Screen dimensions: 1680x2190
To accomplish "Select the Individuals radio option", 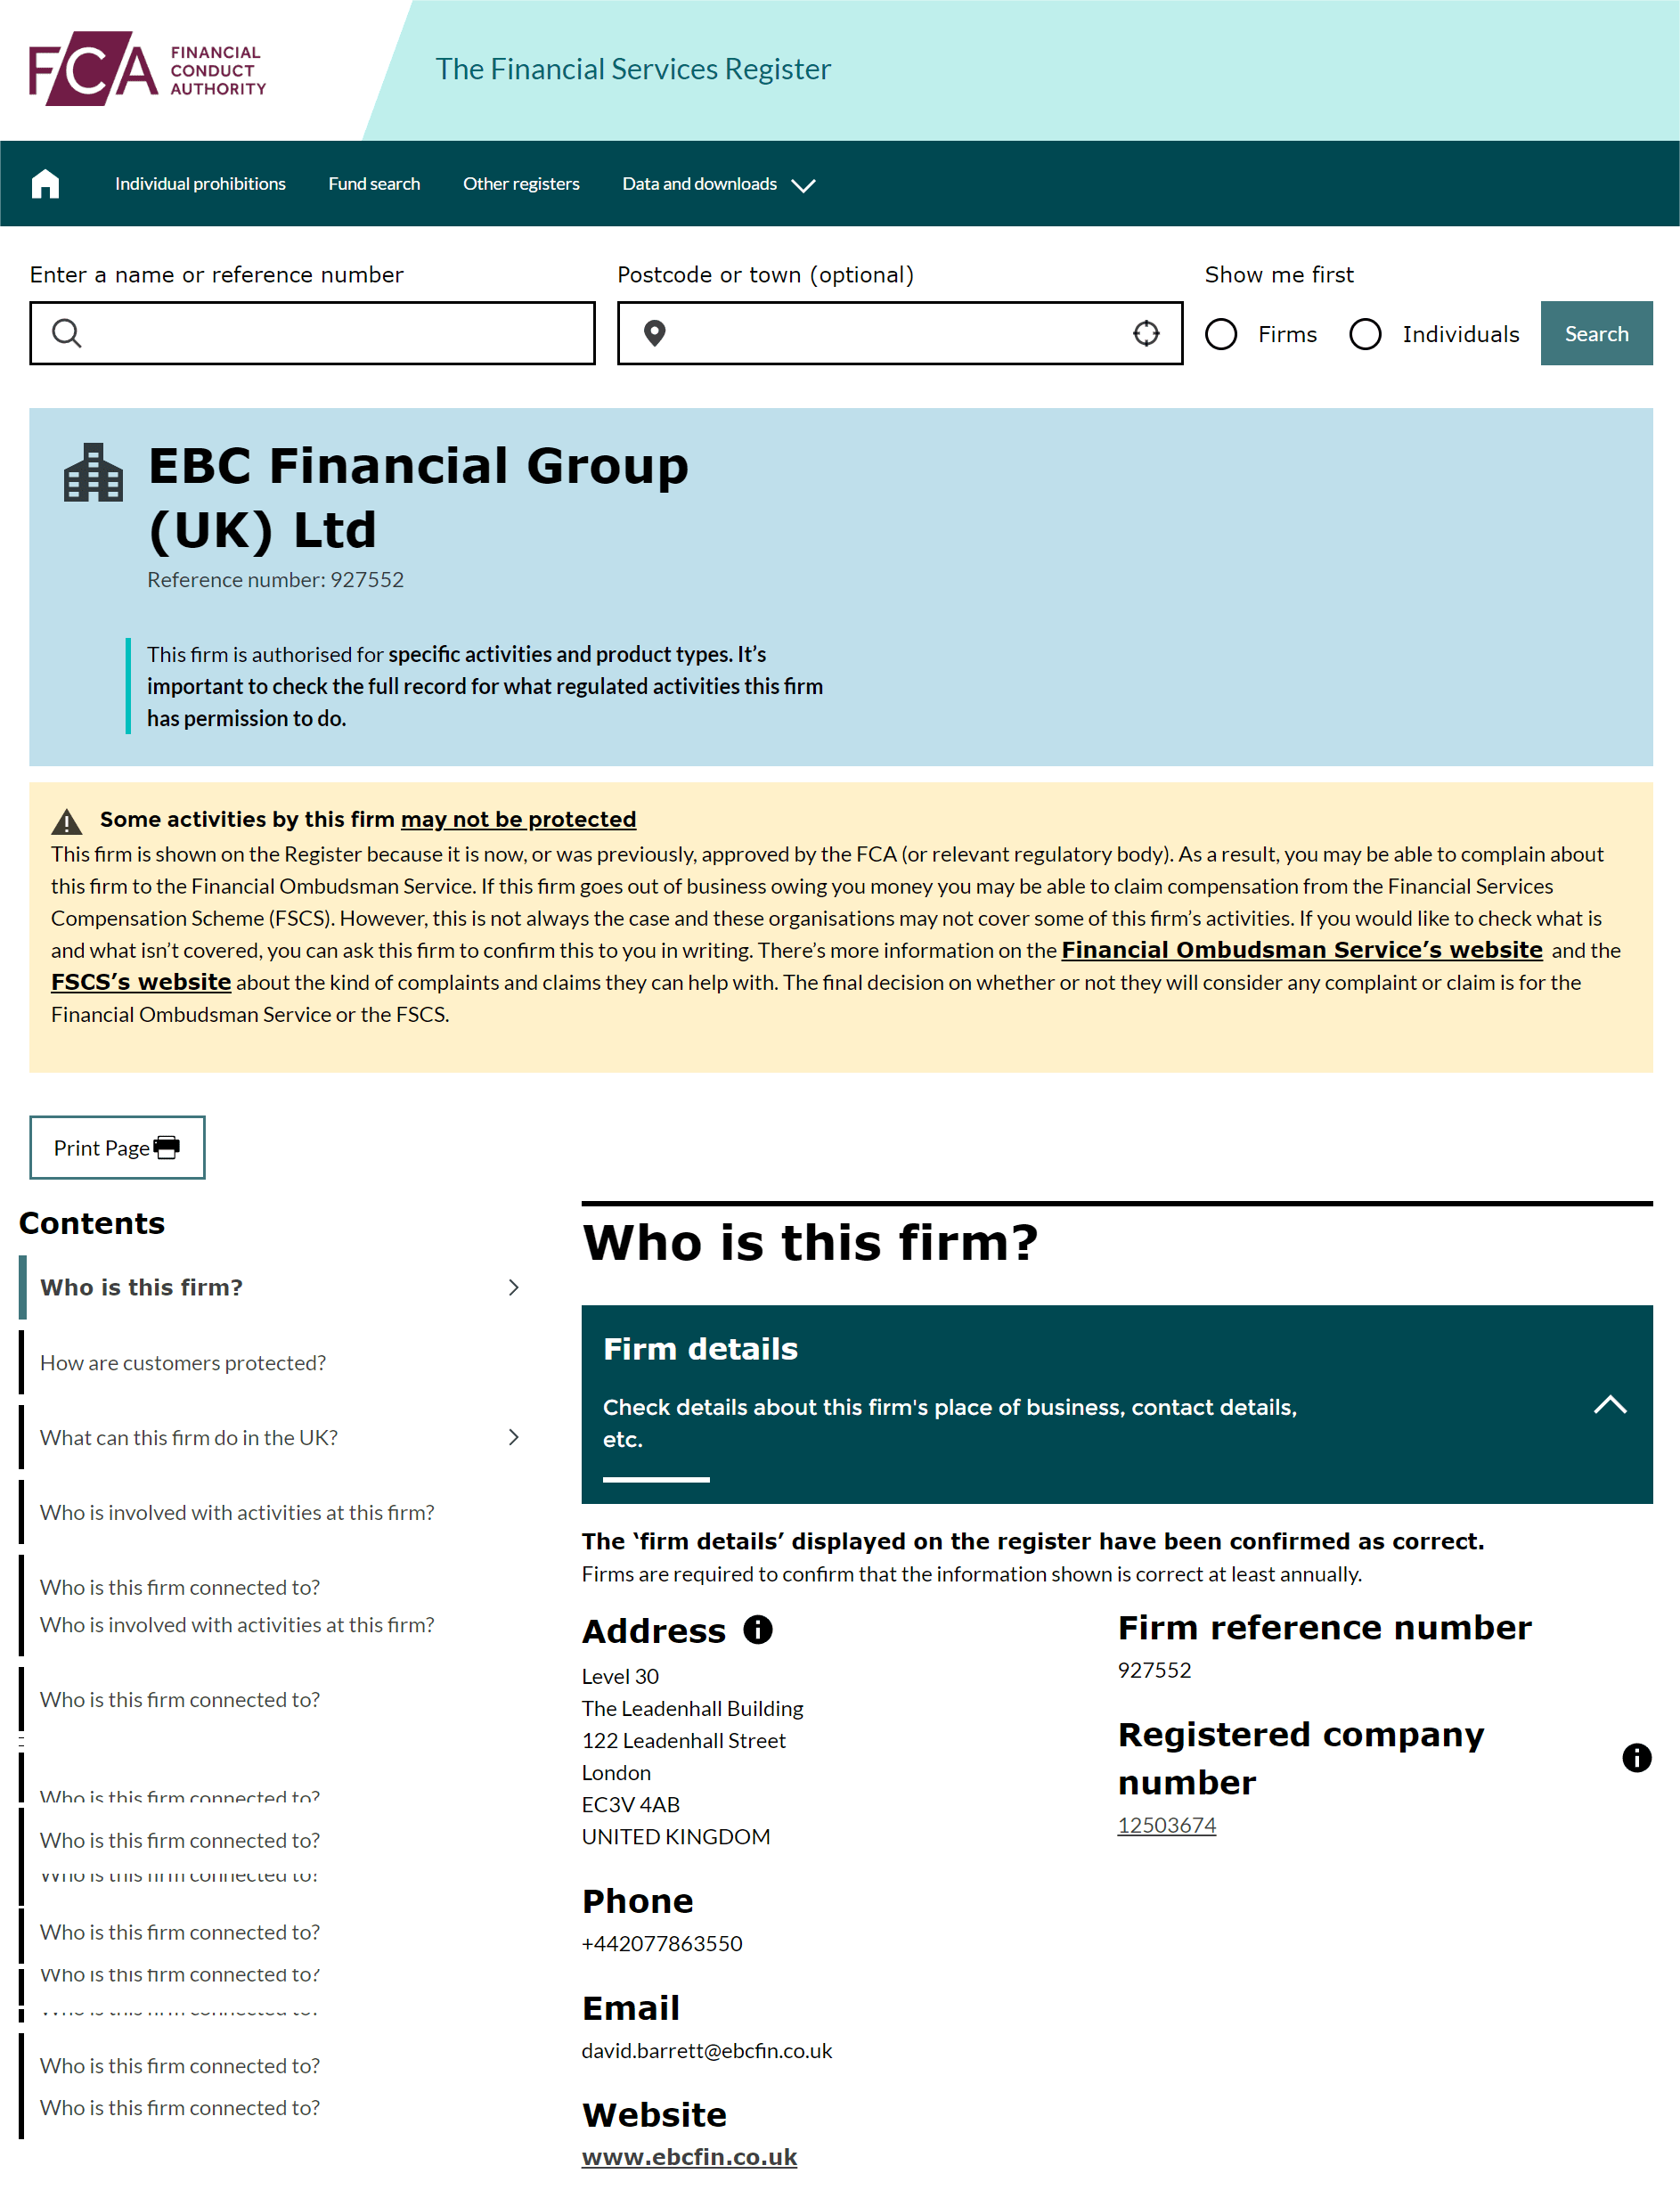I will 1365,334.
